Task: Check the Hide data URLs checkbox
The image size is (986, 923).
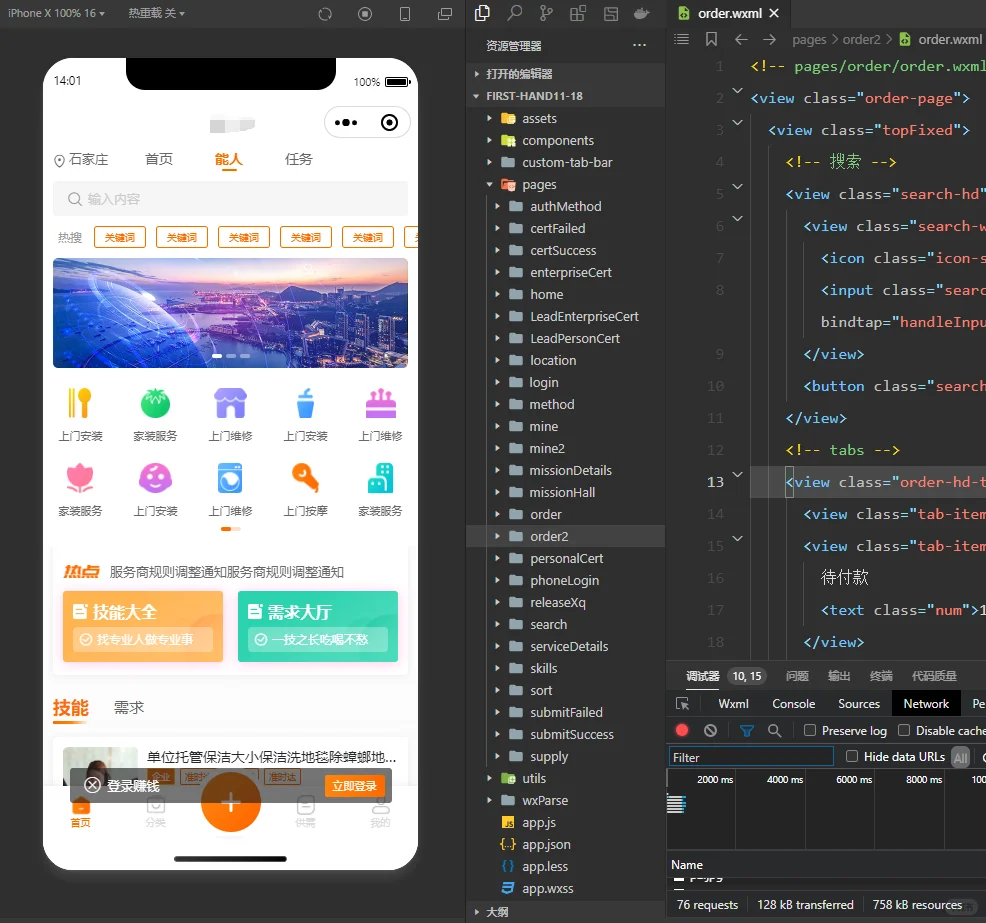Action: coord(852,756)
